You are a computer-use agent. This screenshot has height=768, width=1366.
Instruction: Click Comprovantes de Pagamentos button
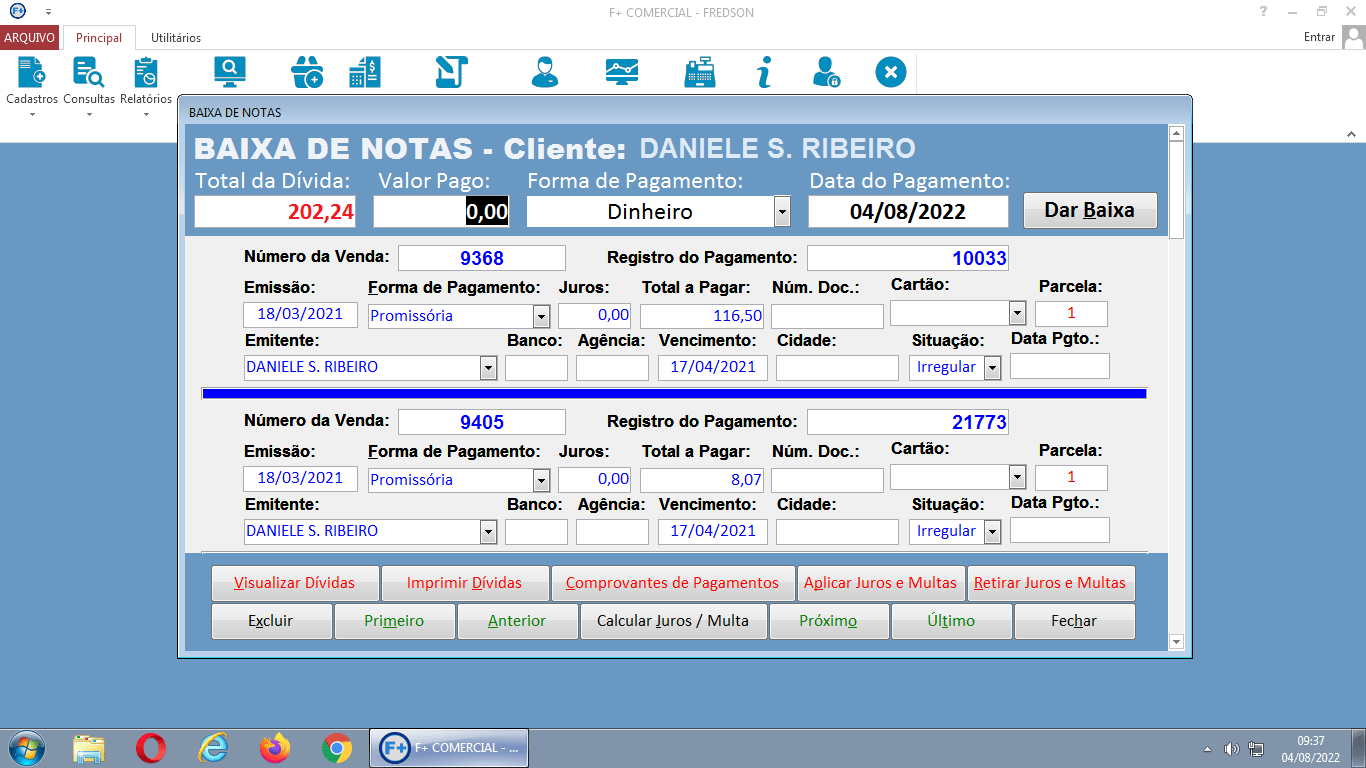click(x=672, y=583)
